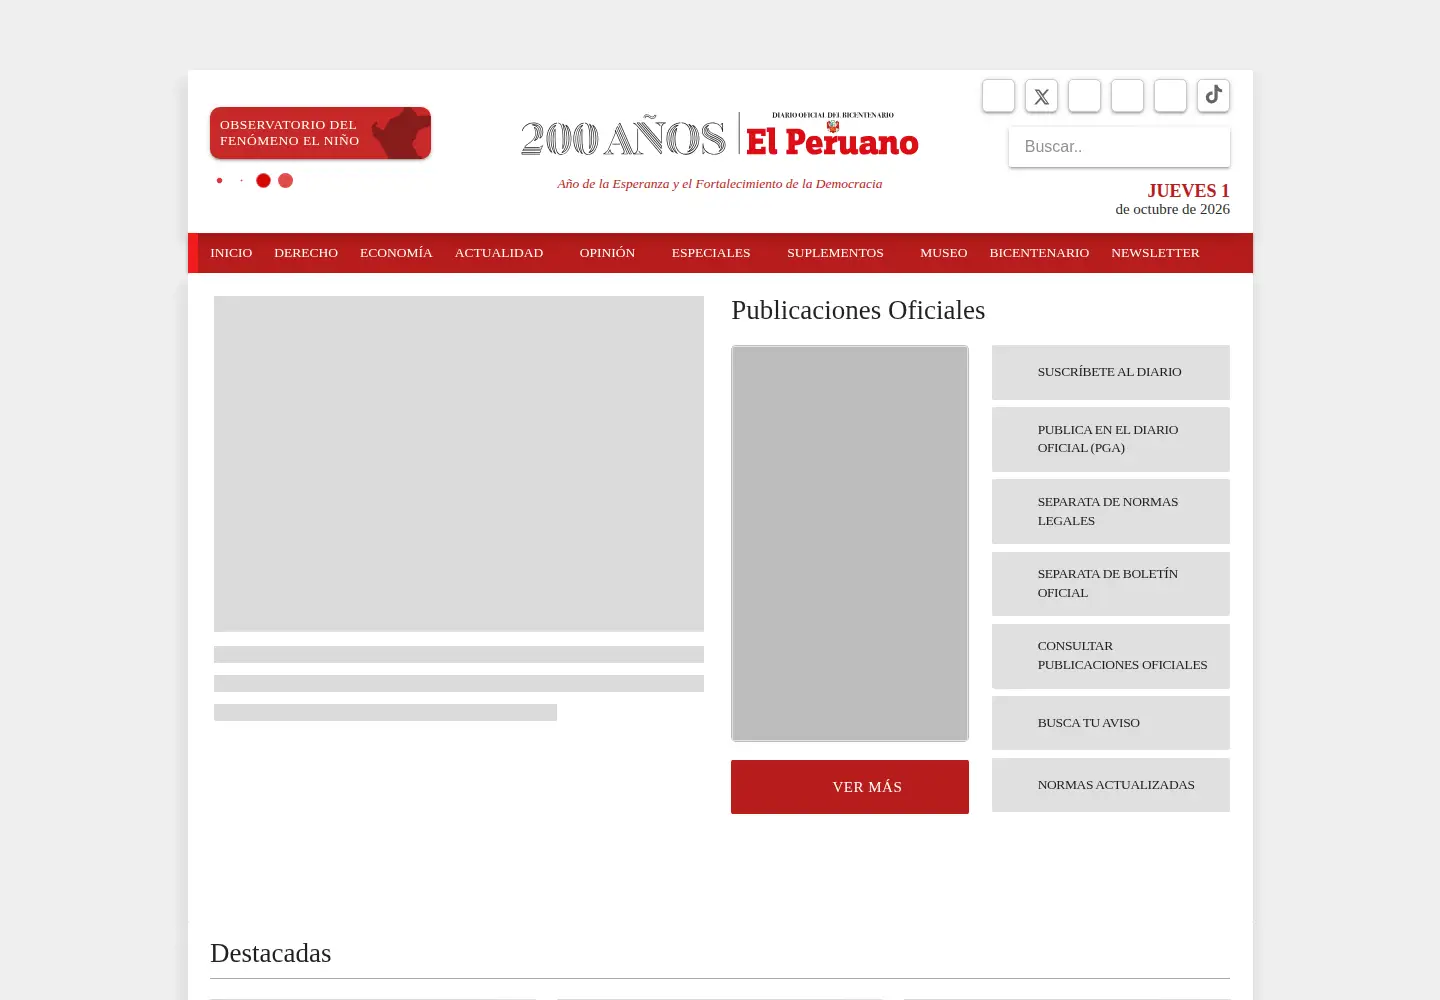The height and width of the screenshot is (1000, 1440).
Task: Open the OPINIÓN menu
Action: click(x=607, y=253)
